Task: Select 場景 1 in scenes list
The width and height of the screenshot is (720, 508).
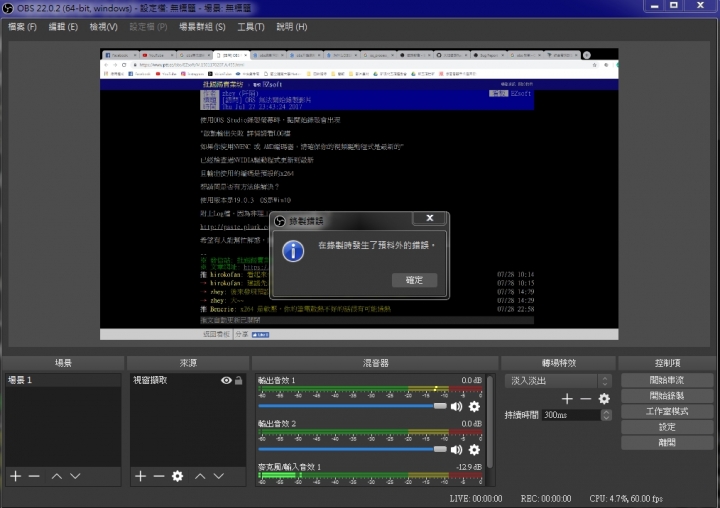Action: coord(63,380)
